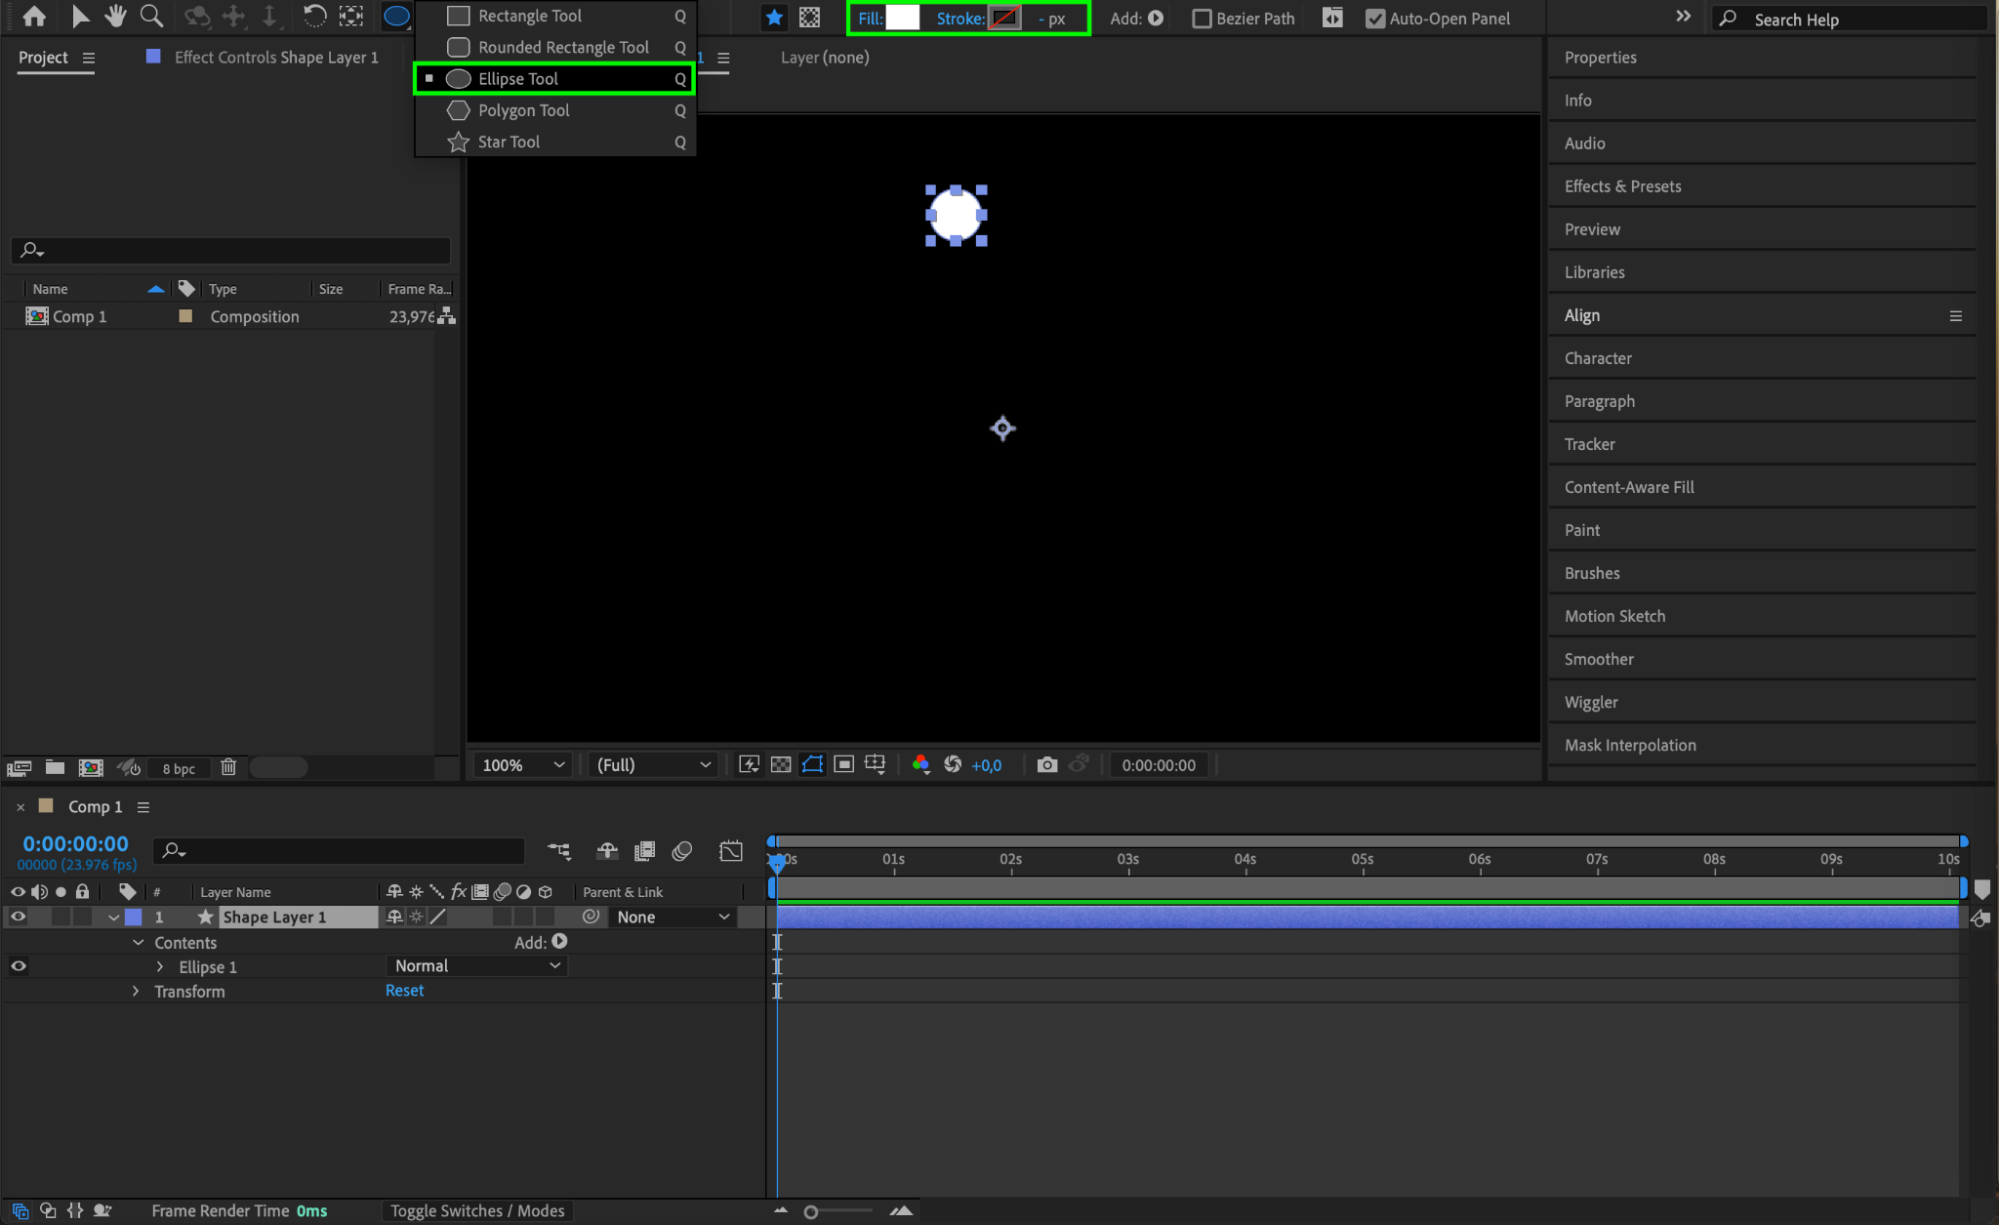Open the 100% magnification dropdown
The height and width of the screenshot is (1225, 1999).
tap(523, 765)
